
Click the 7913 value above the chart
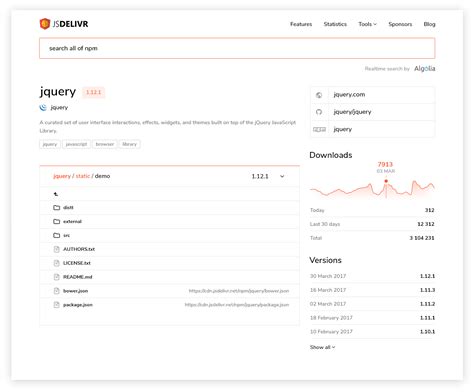point(385,164)
